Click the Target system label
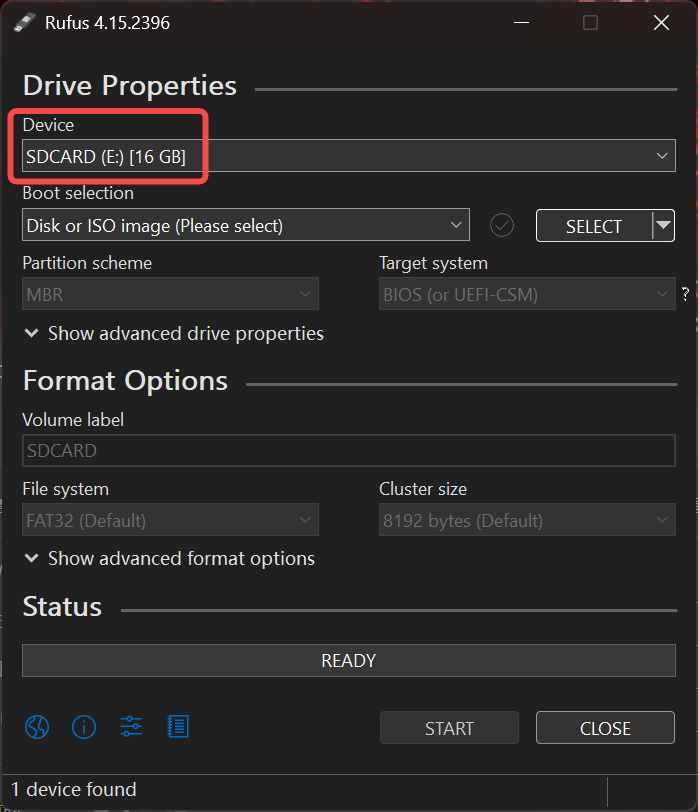The height and width of the screenshot is (812, 698). (x=433, y=263)
